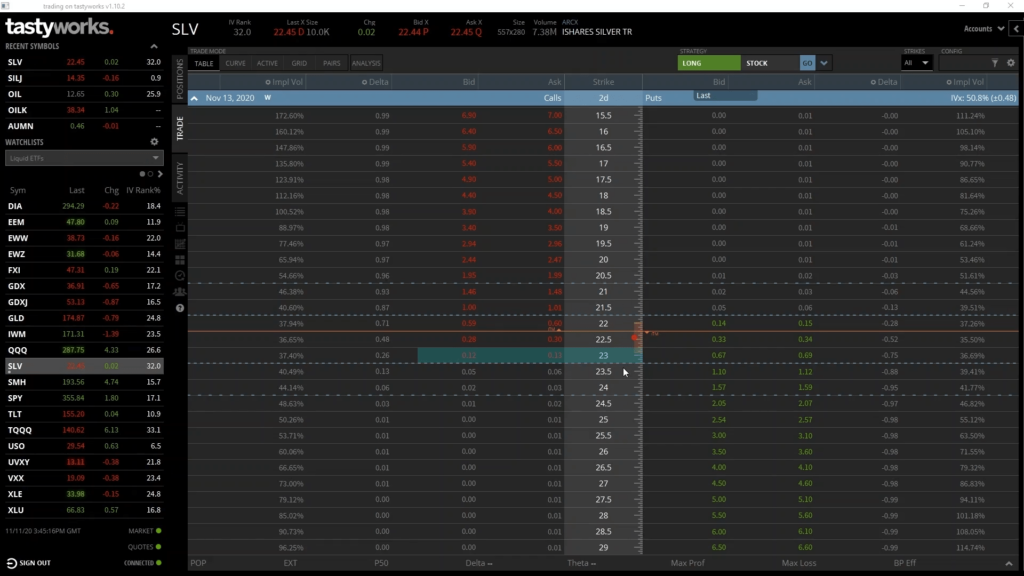The height and width of the screenshot is (576, 1024).
Task: Open the filter funnel in Config
Action: 996,63
